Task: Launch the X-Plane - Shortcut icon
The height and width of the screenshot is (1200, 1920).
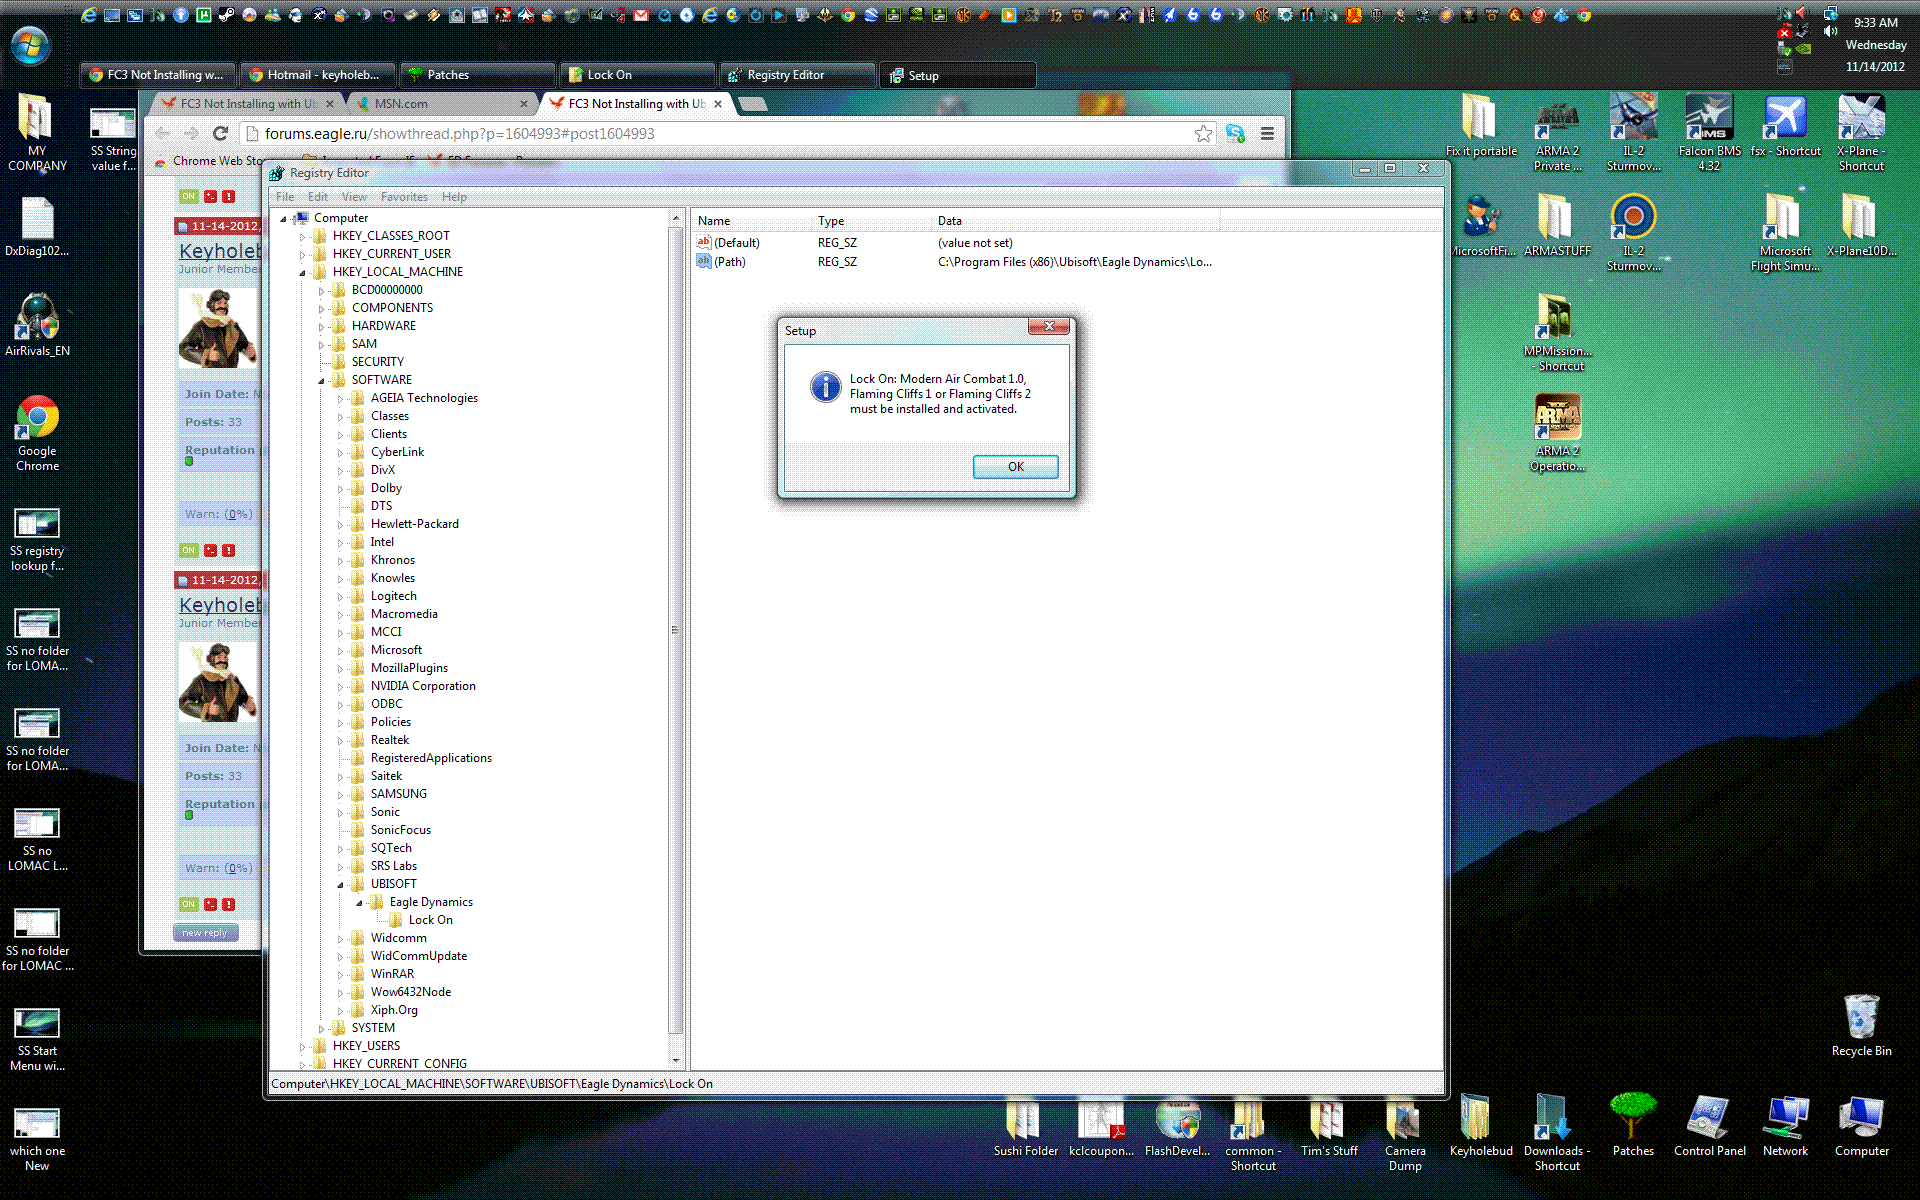Action: pyautogui.click(x=1861, y=132)
